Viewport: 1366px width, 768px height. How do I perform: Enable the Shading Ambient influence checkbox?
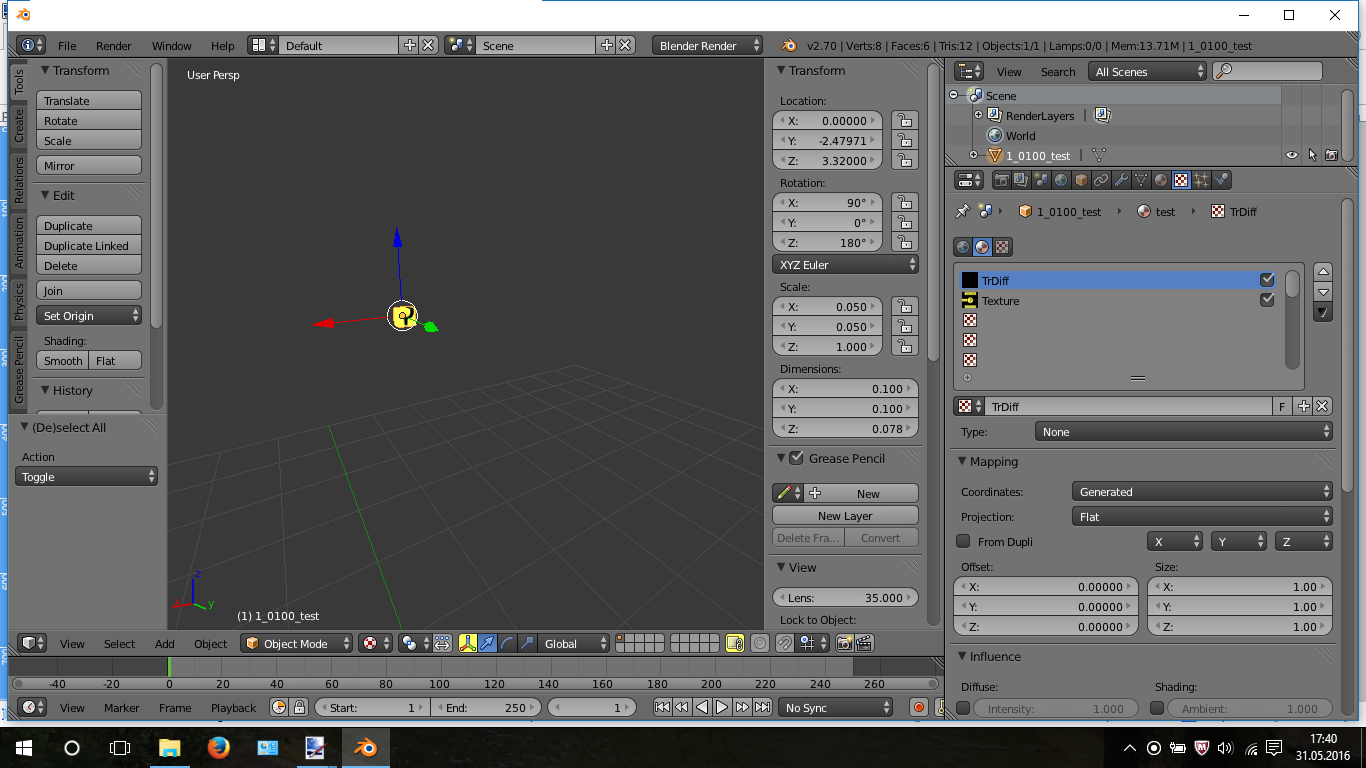[x=1157, y=708]
